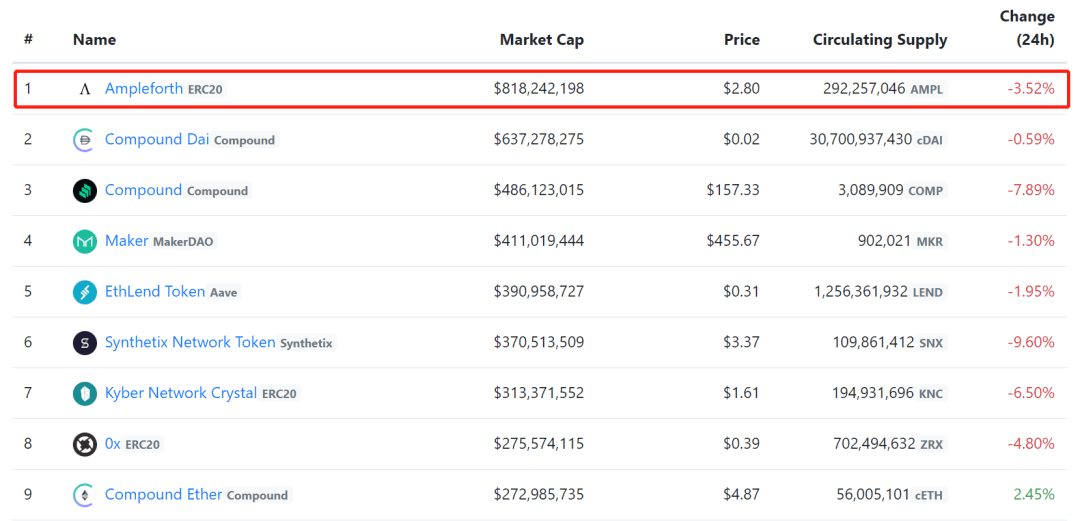
Task: Click the AMPL ticker badge
Action: pyautogui.click(x=928, y=90)
